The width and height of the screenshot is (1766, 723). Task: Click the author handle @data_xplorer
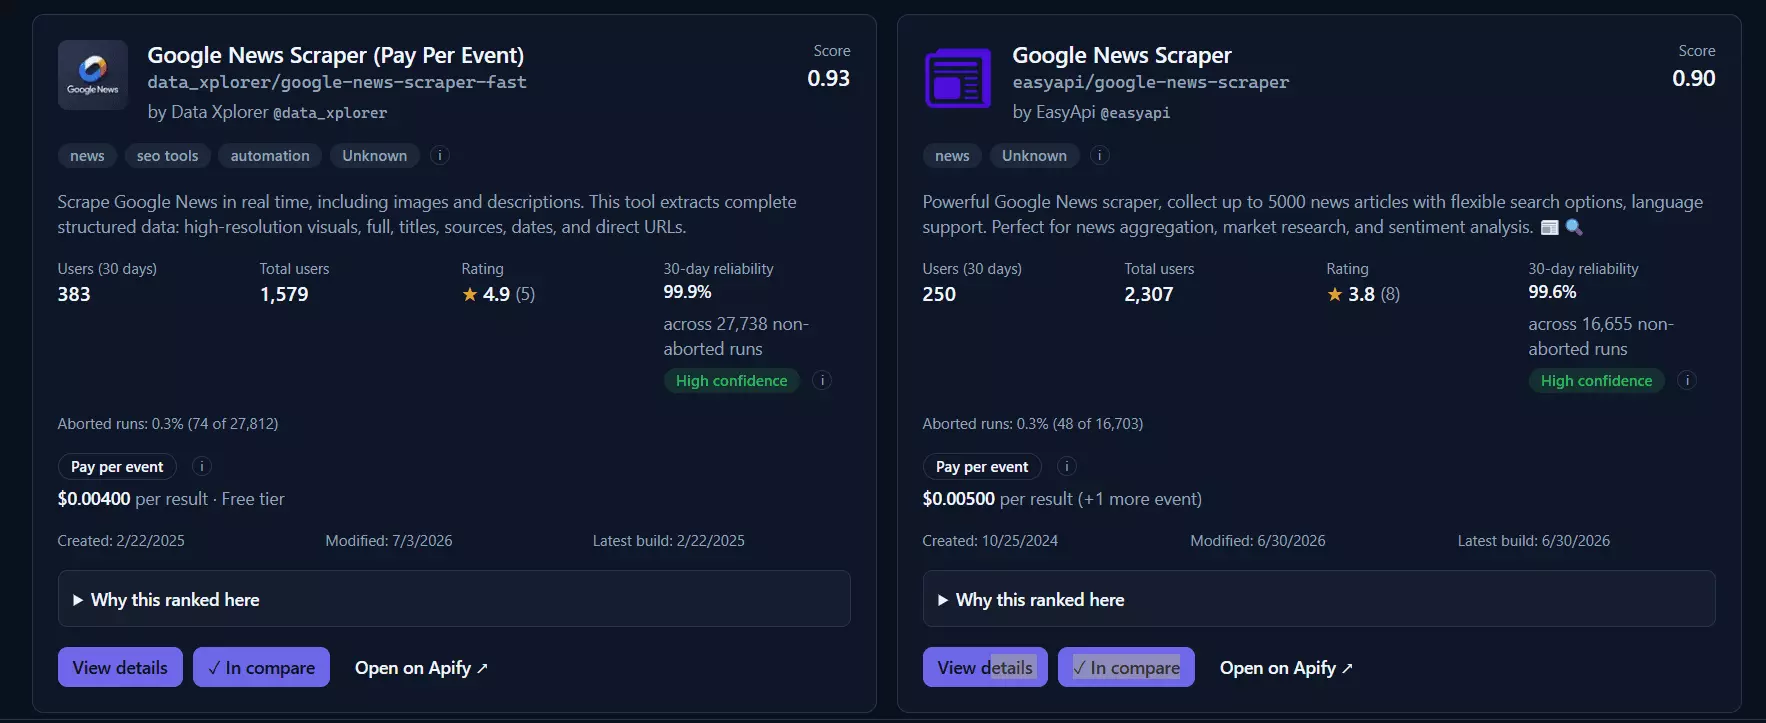pyautogui.click(x=330, y=113)
